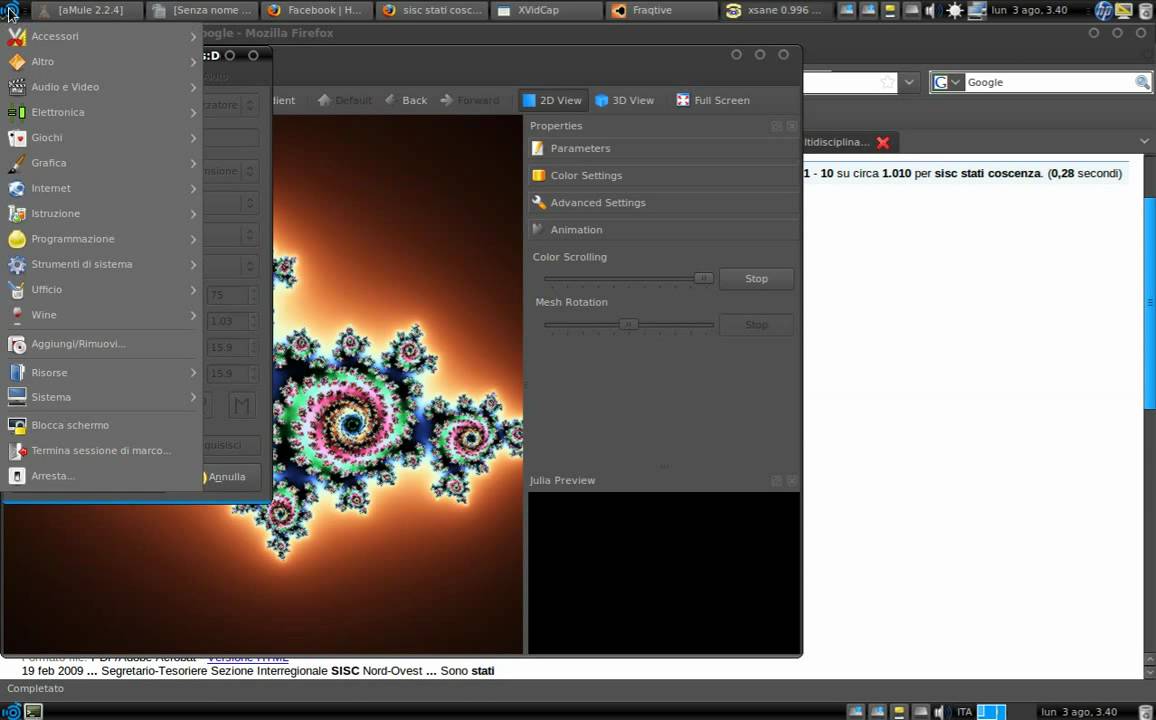Select Termina sessione di marco

click(x=100, y=450)
